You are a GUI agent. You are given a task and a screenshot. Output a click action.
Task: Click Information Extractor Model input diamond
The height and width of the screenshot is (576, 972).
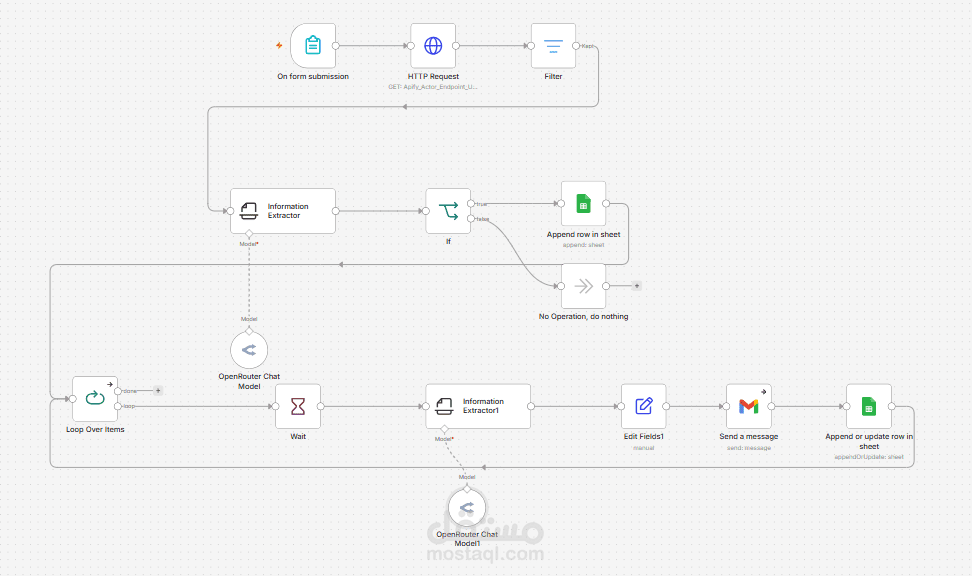click(249, 234)
